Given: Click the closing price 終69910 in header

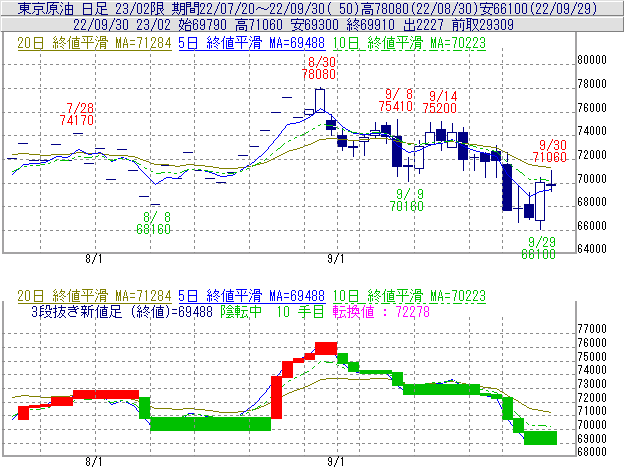Looking at the screenshot, I should [x=370, y=25].
